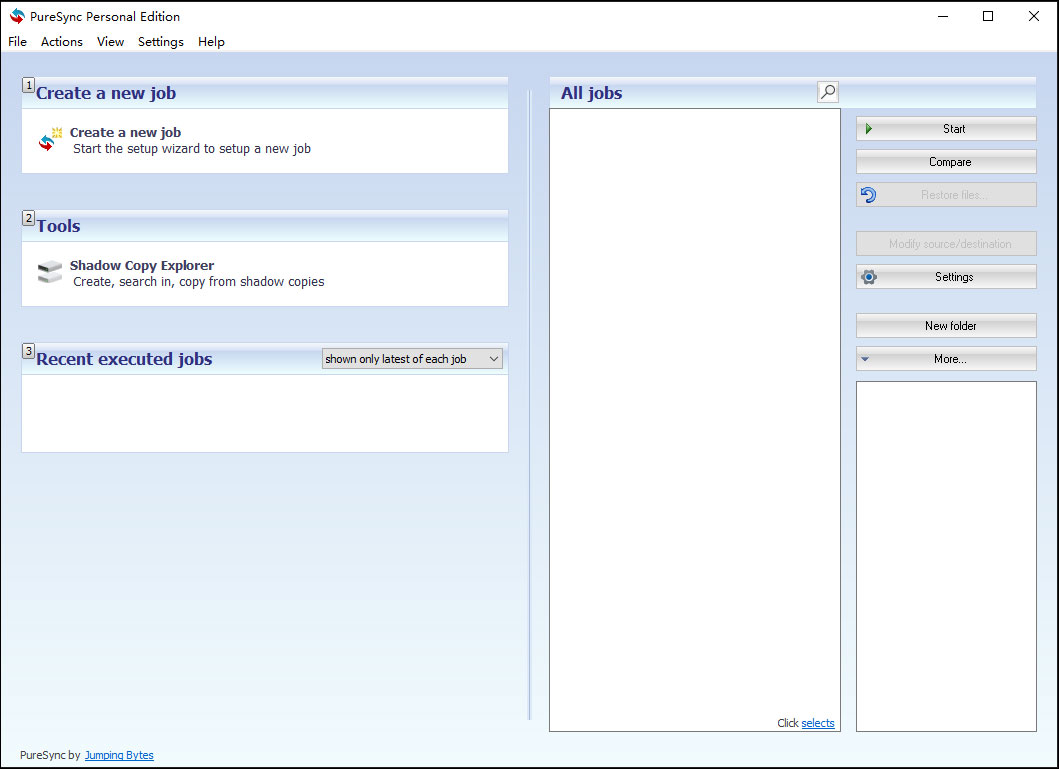Click the blue restore arrow icon

pos(869,195)
